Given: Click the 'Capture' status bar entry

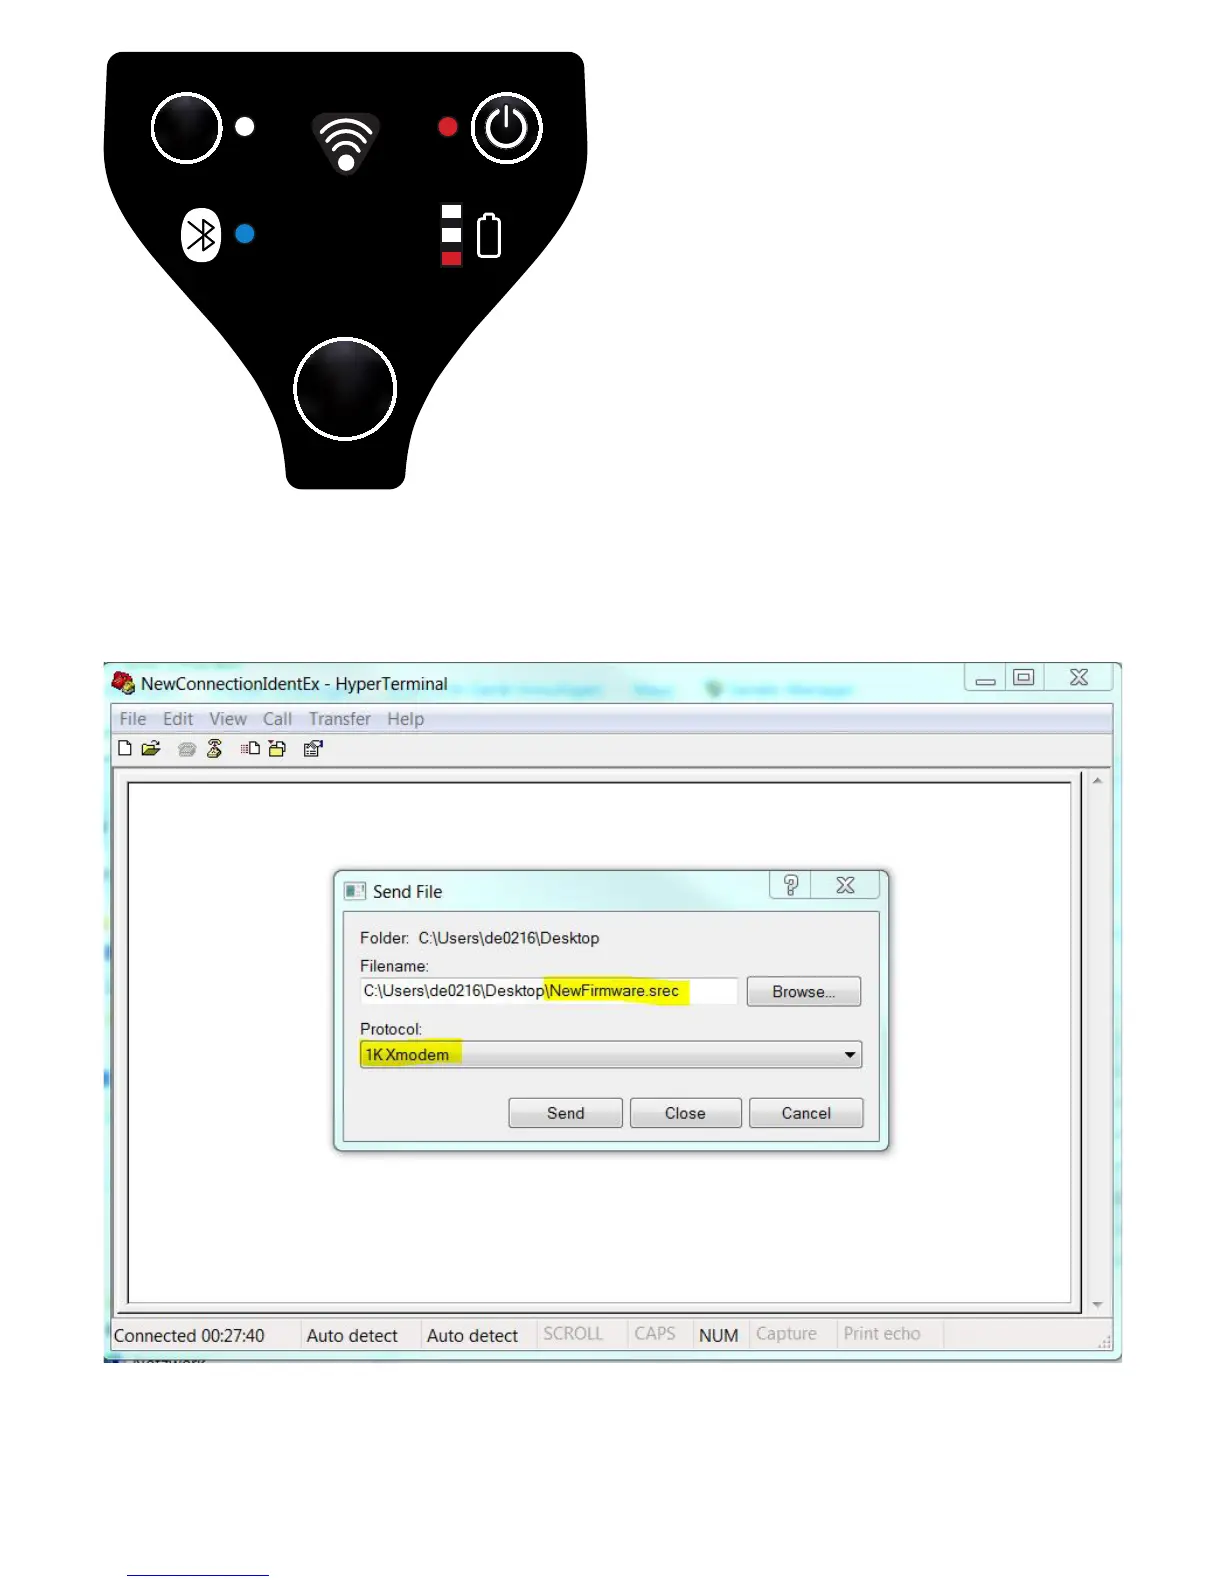Looking at the screenshot, I should point(787,1334).
